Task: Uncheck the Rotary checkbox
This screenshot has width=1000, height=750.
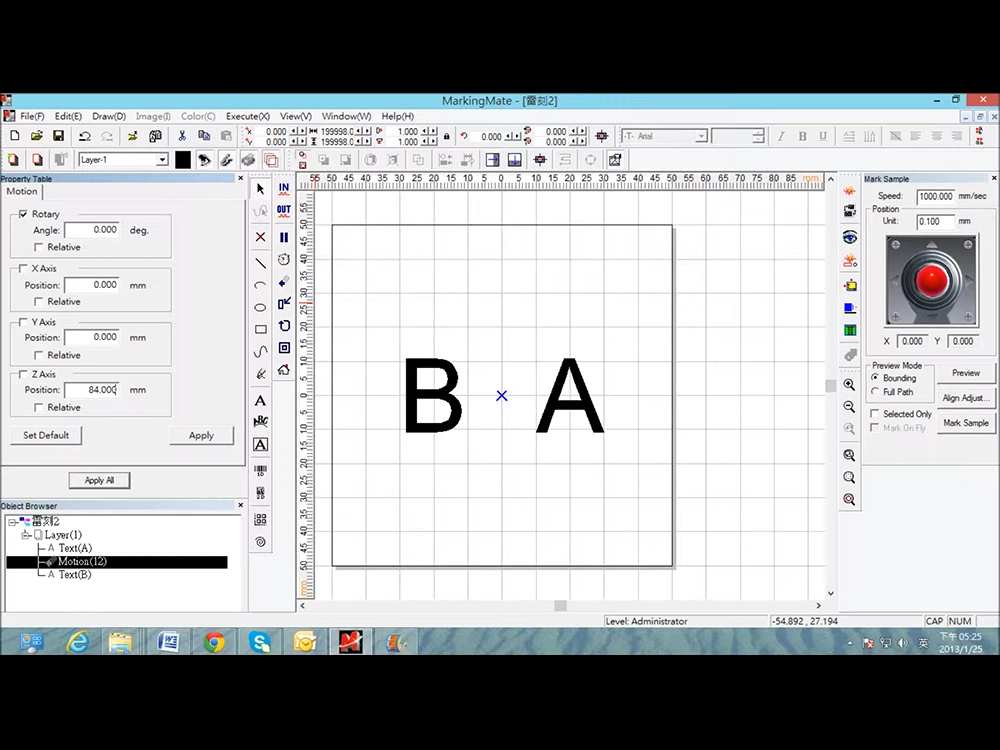Action: tap(23, 214)
